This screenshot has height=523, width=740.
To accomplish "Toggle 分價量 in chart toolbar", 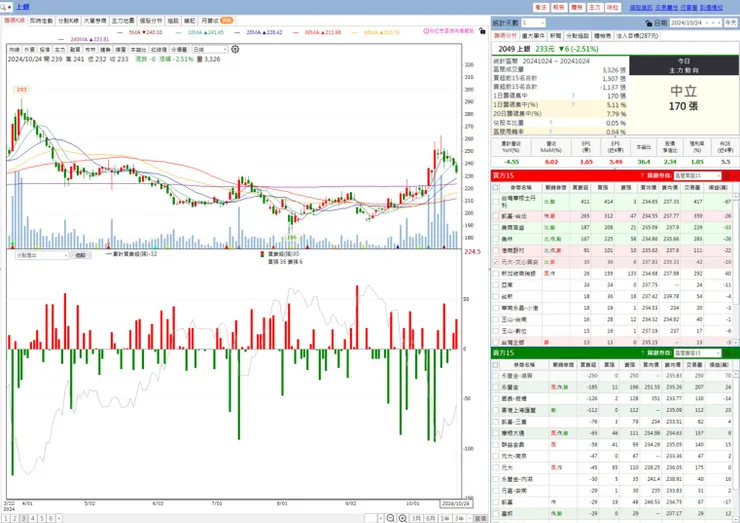I will coord(179,49).
